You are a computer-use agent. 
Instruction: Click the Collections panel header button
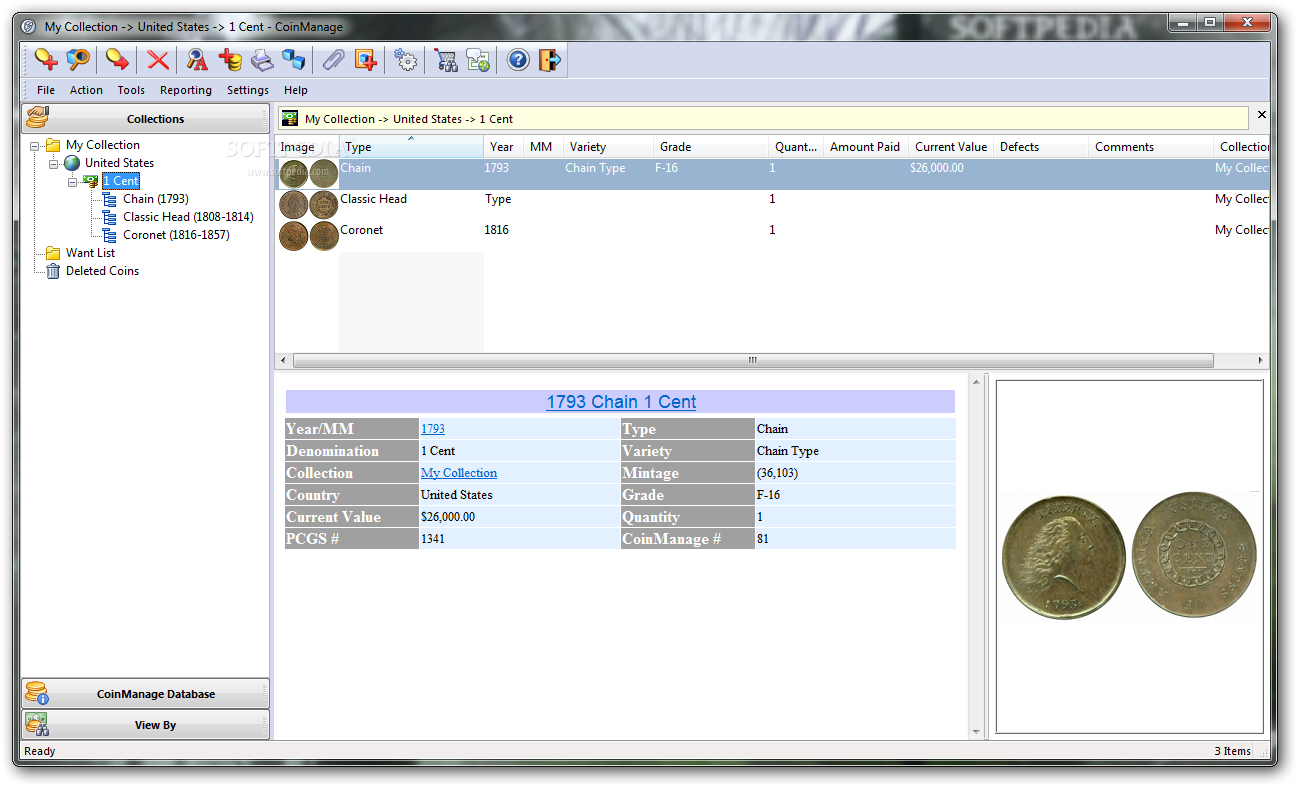click(145, 118)
